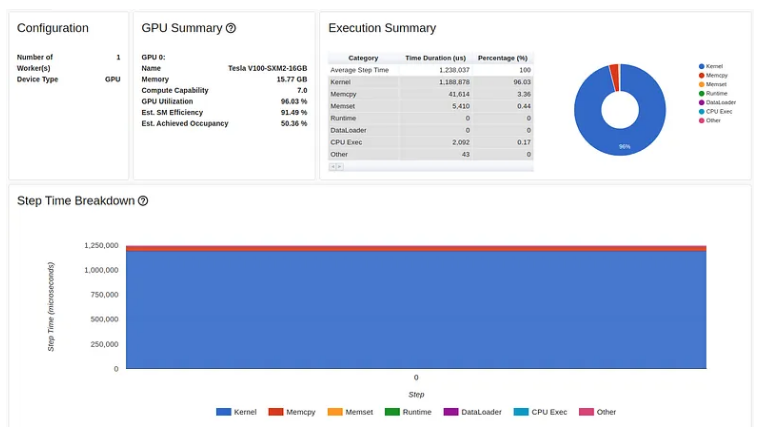Select Memset orange swatch in step chart legend
The height and width of the screenshot is (440, 762).
tap(335, 412)
